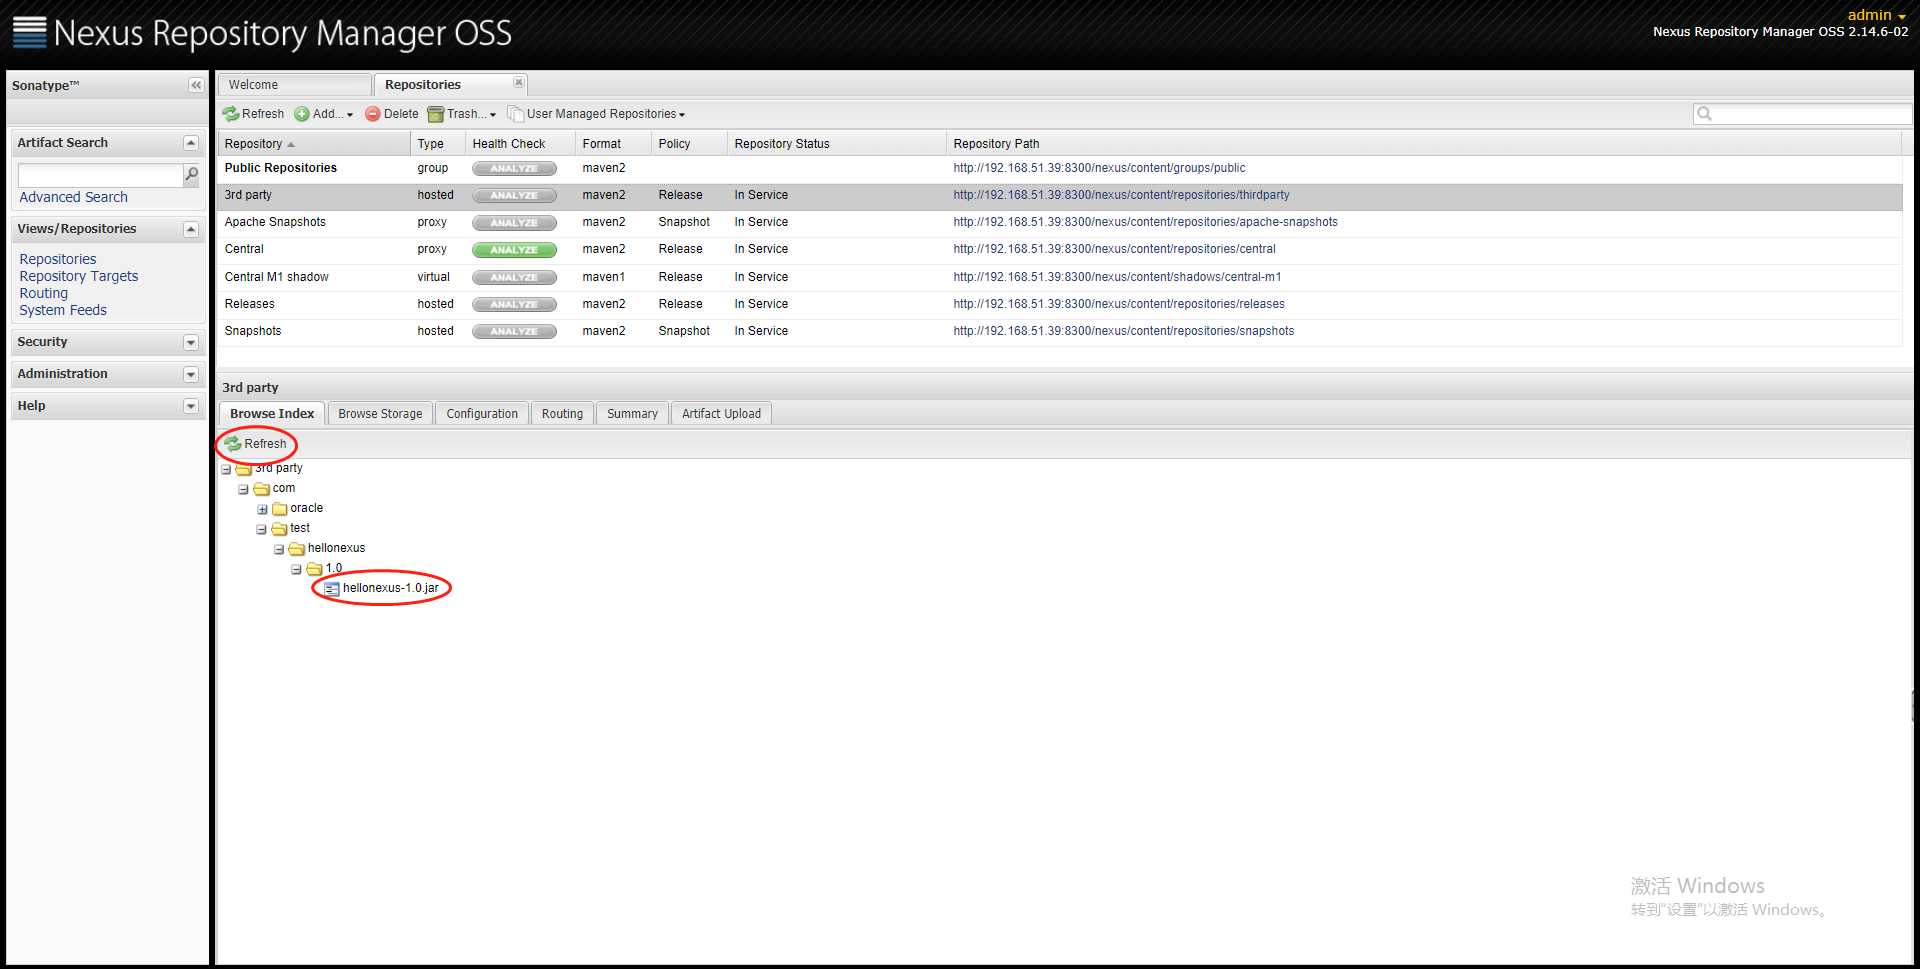Viewport: 1920px width, 969px height.
Task: Open the Add repository menu
Action: coord(324,114)
